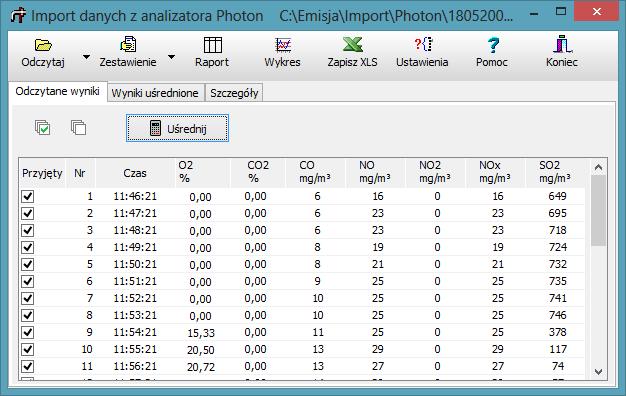This screenshot has height=396, width=626.
Task: Switch to the Odczytane wyniki tab
Action: (57, 91)
